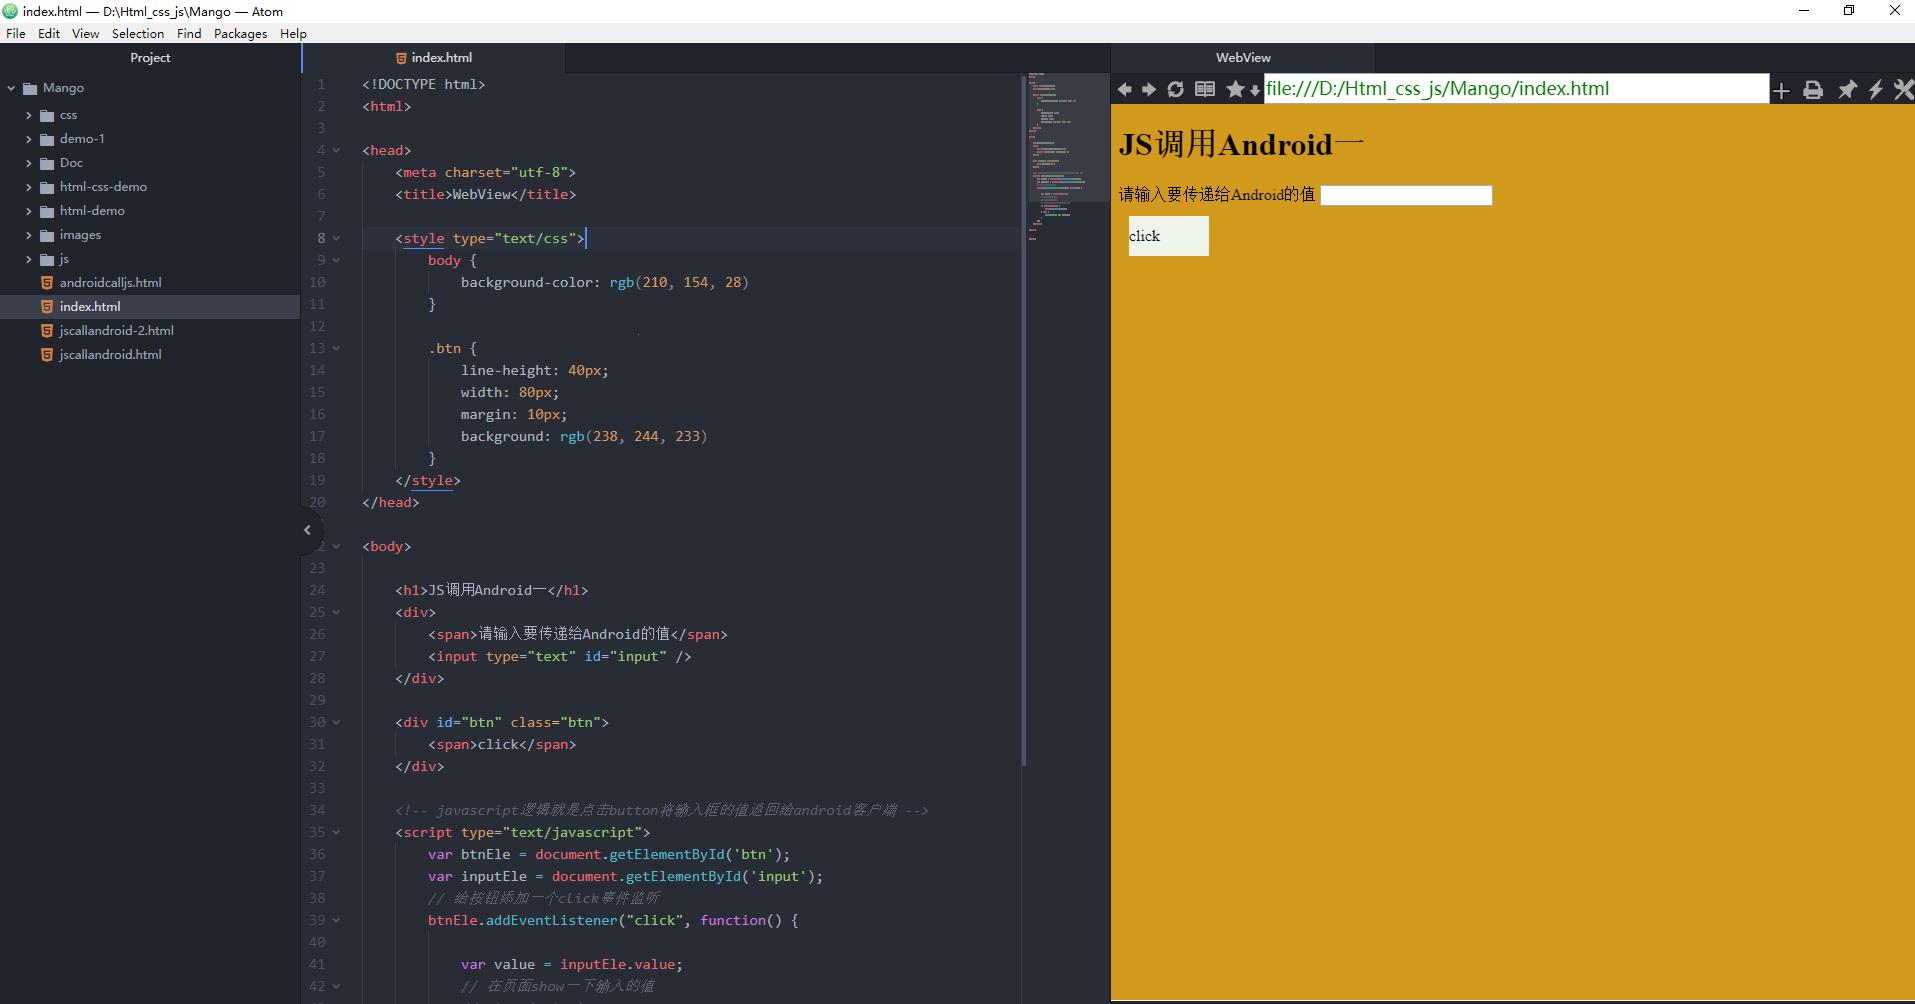Focus the Android value text input
Screen dimensions: 1915x1004
pos(1406,195)
